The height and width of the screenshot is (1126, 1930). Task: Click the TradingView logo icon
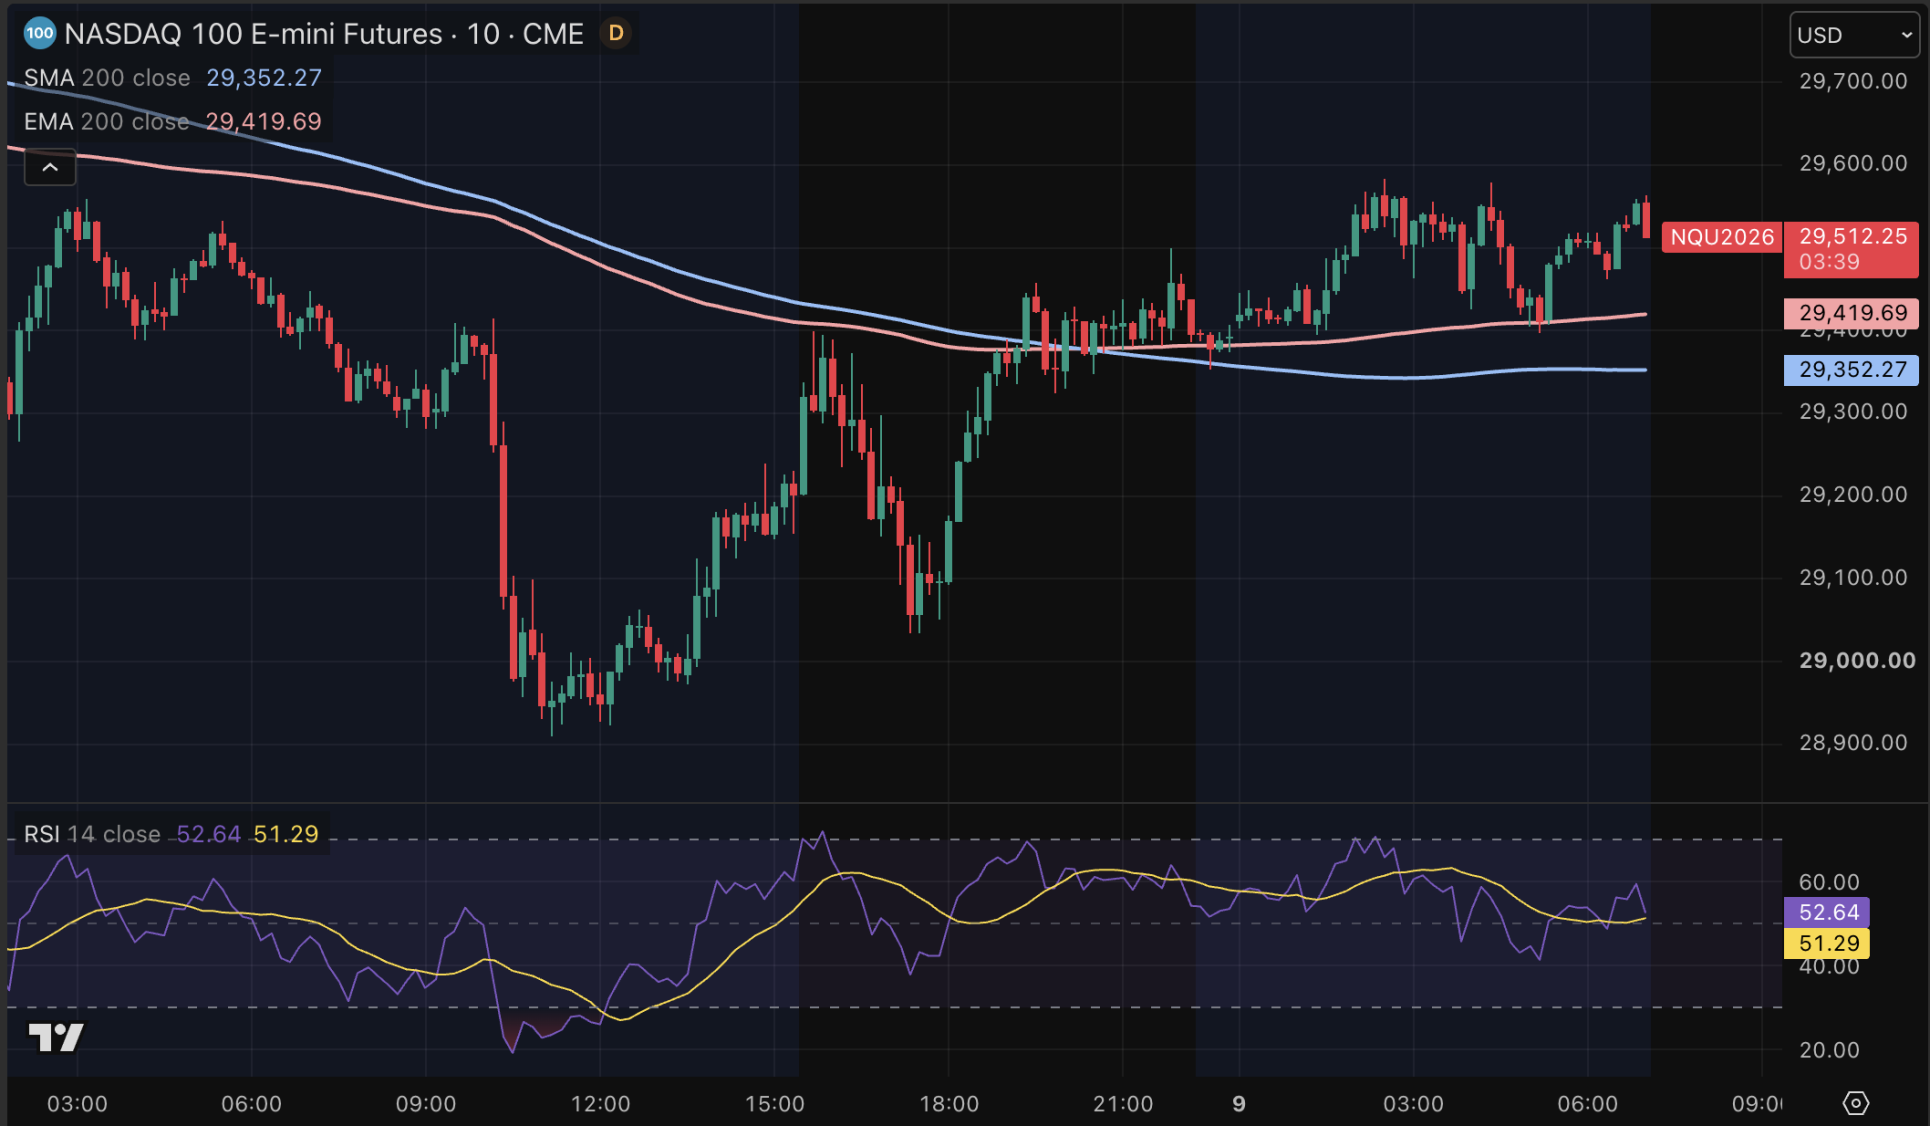pos(55,1038)
